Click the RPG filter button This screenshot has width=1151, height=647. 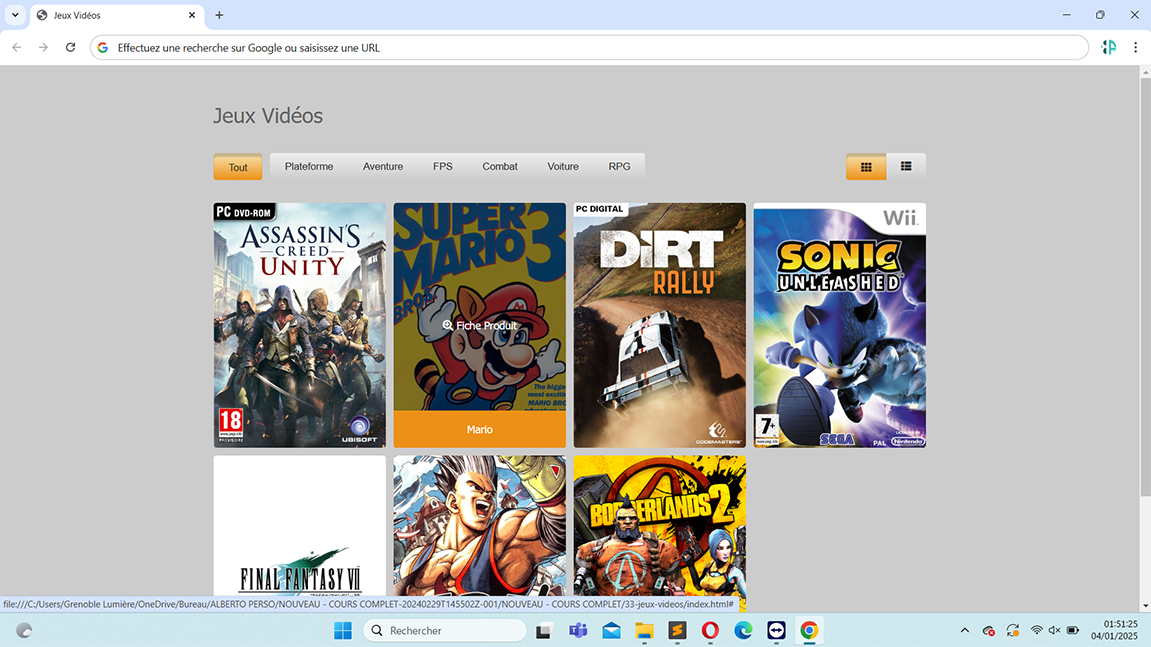click(620, 166)
